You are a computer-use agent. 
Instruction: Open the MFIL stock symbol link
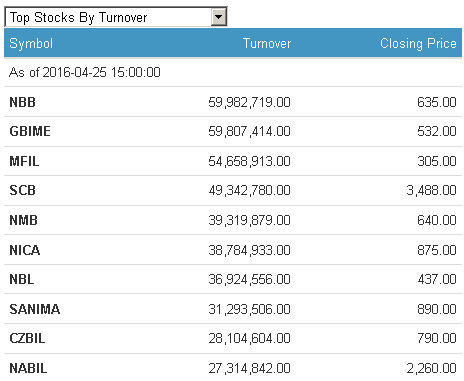click(24, 161)
